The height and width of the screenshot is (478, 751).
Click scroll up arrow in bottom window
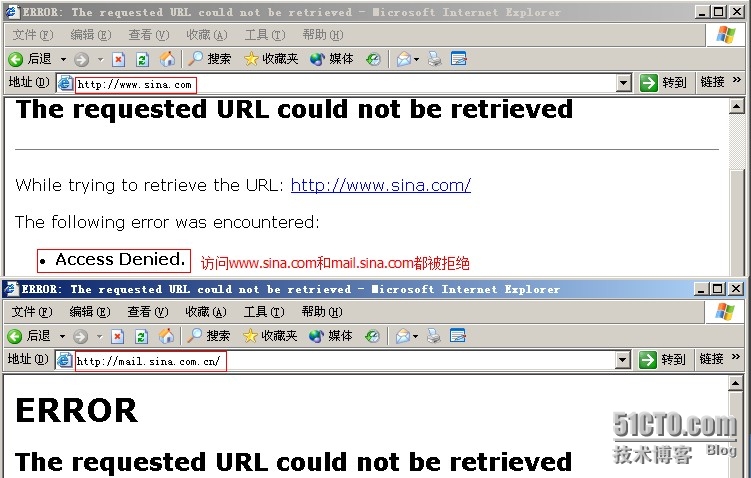tap(735, 383)
